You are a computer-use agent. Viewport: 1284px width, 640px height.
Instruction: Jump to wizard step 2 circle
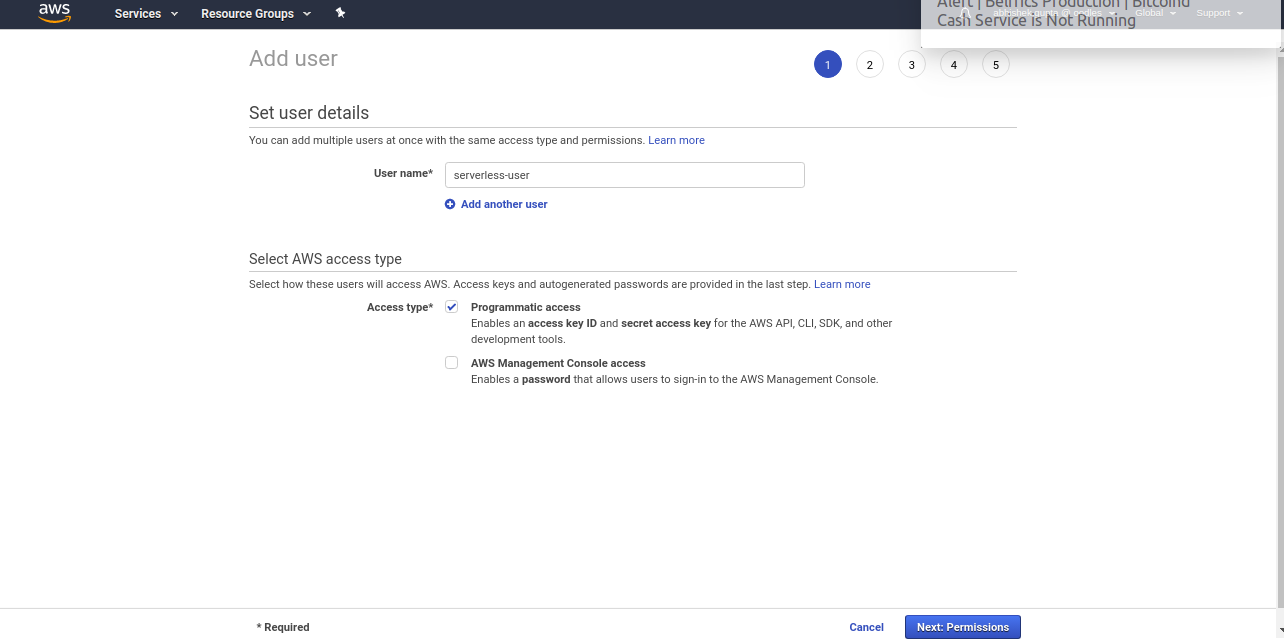tap(870, 65)
